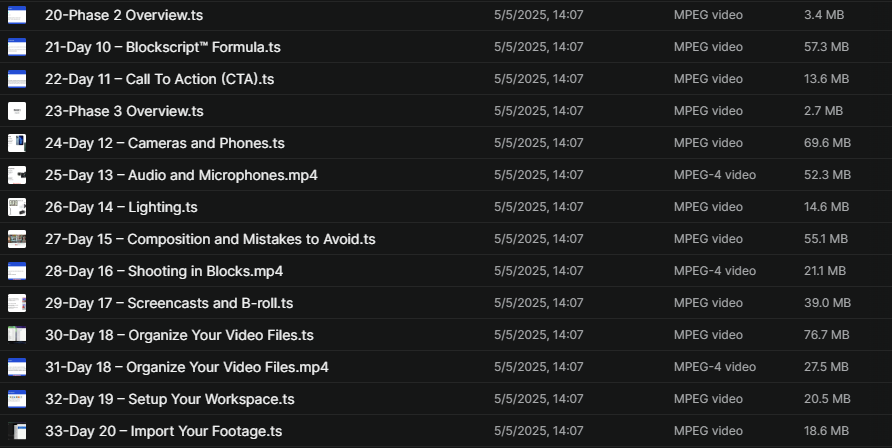Select the file icon for 22-Day 11 Call To Action
This screenshot has height=448, width=892.
(17, 79)
